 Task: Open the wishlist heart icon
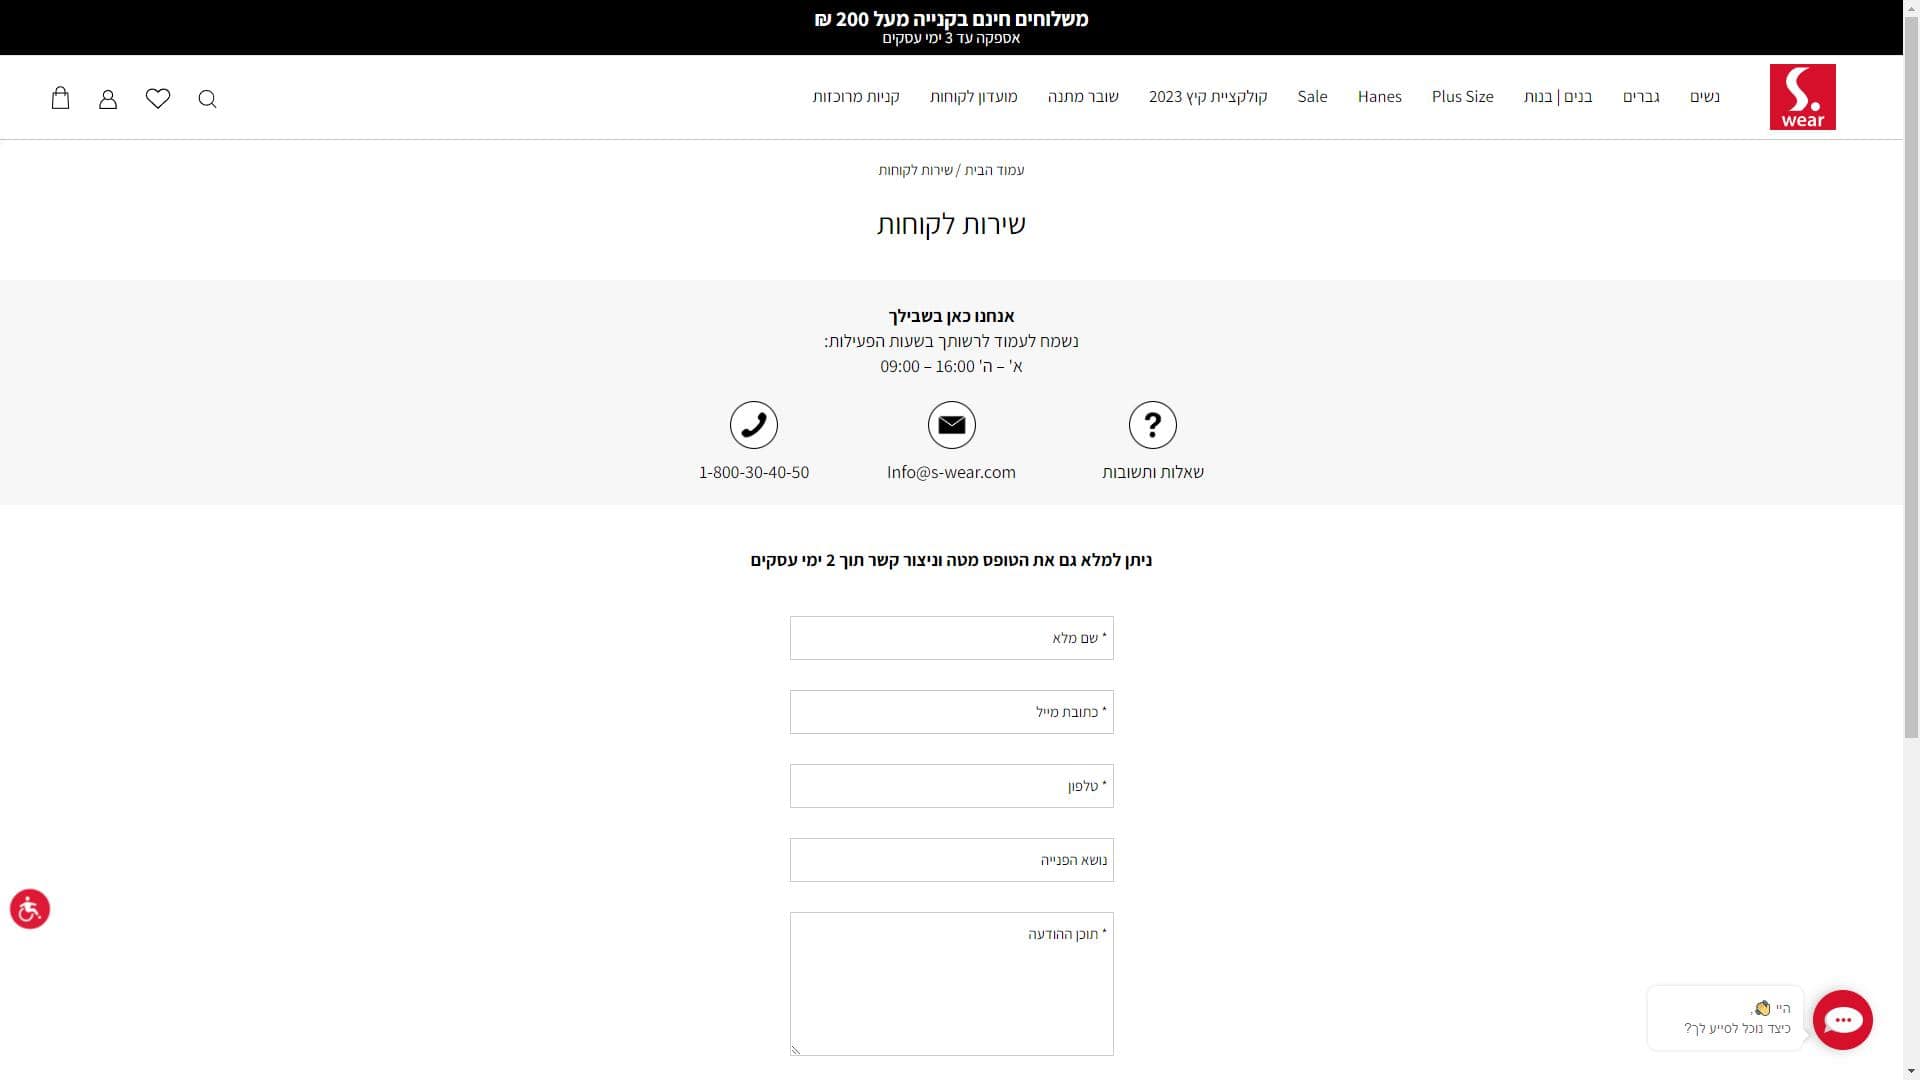coord(158,98)
